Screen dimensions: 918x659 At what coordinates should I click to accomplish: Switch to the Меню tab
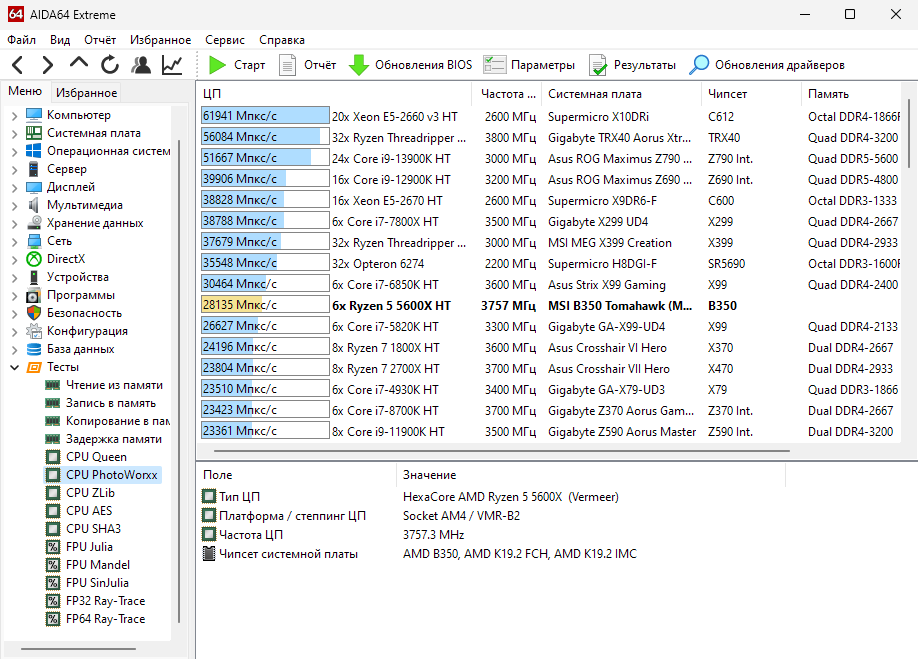coord(25,91)
